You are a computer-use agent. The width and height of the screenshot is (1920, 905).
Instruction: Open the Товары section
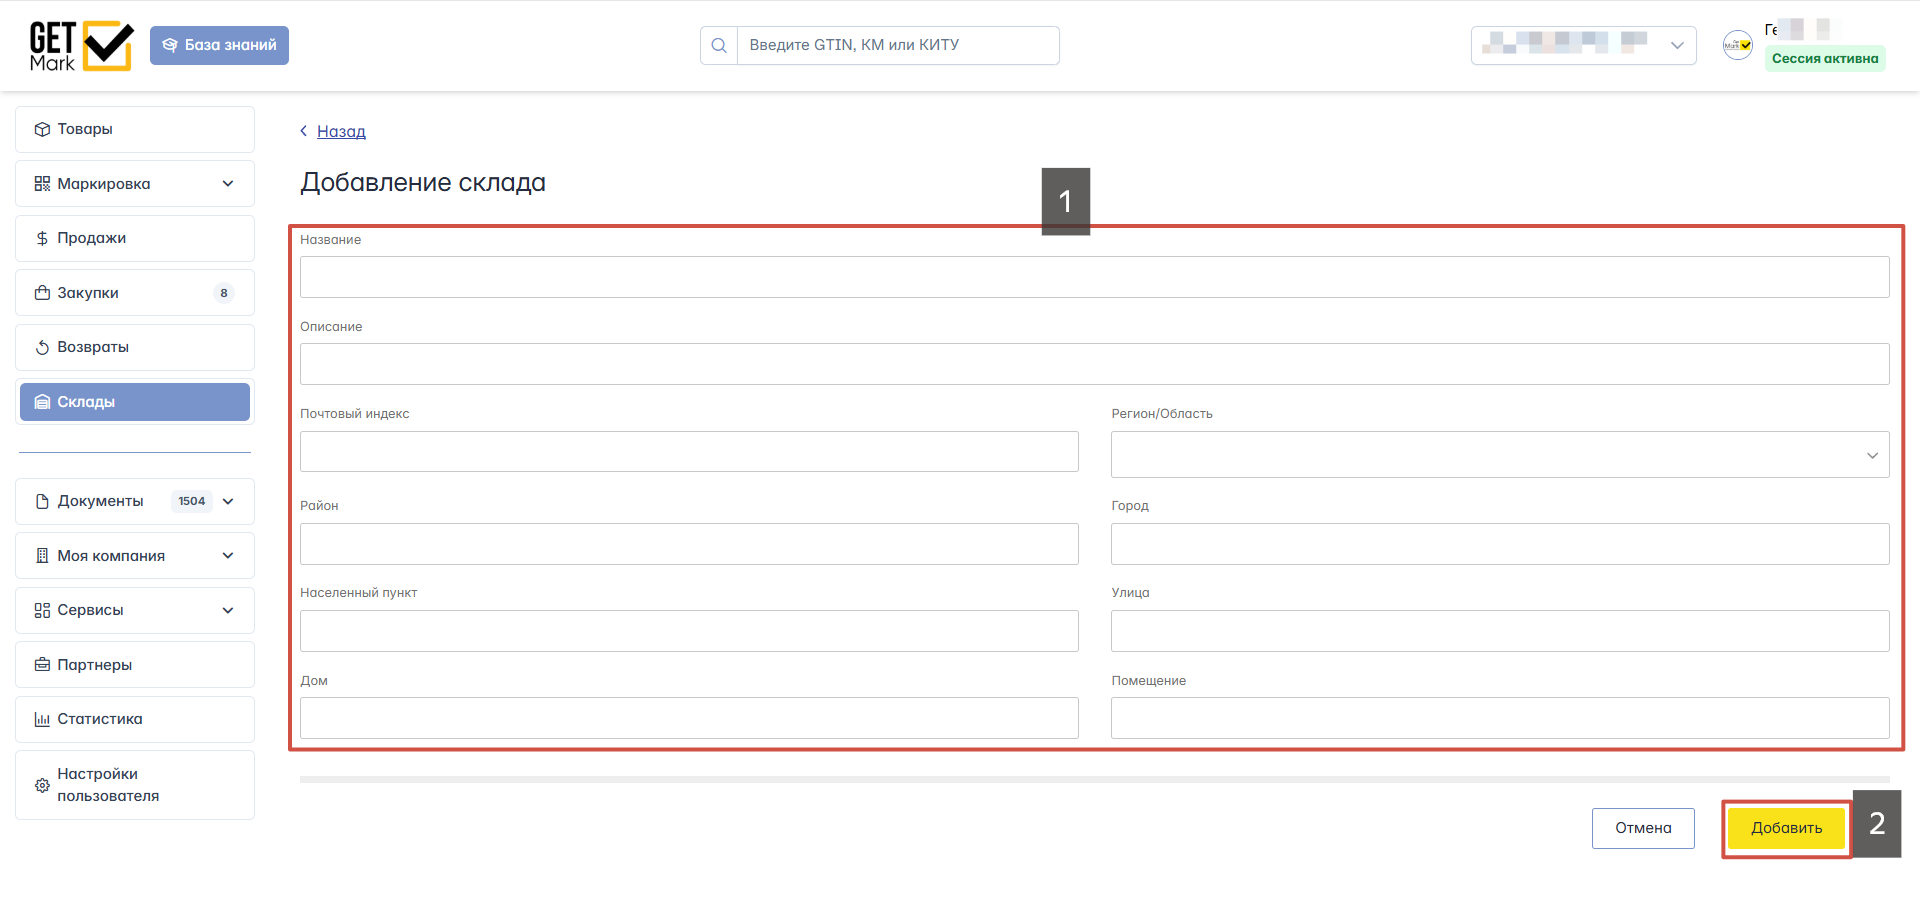tap(135, 129)
